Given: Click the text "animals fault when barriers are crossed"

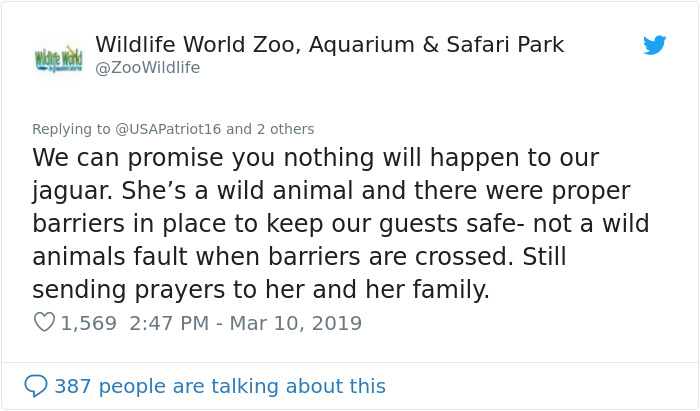Looking at the screenshot, I should point(273,257).
